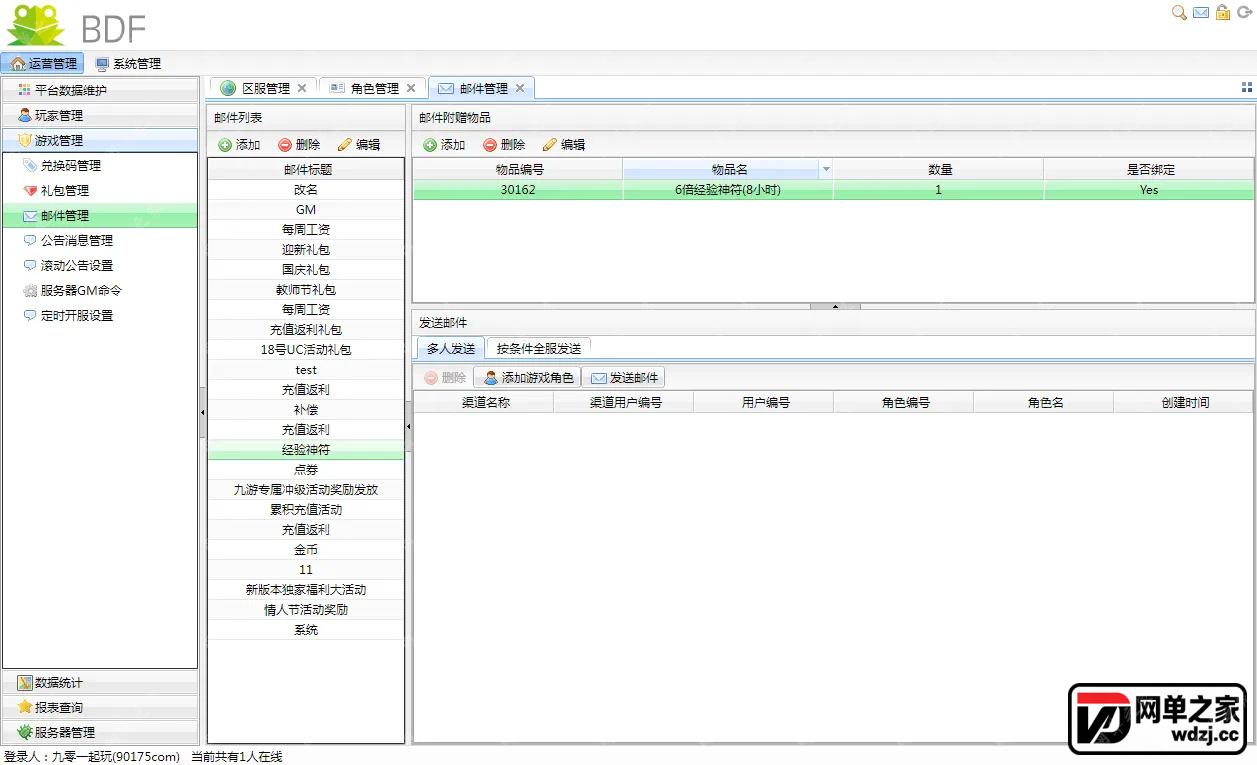Open the tab list grid icon

tap(1247, 88)
